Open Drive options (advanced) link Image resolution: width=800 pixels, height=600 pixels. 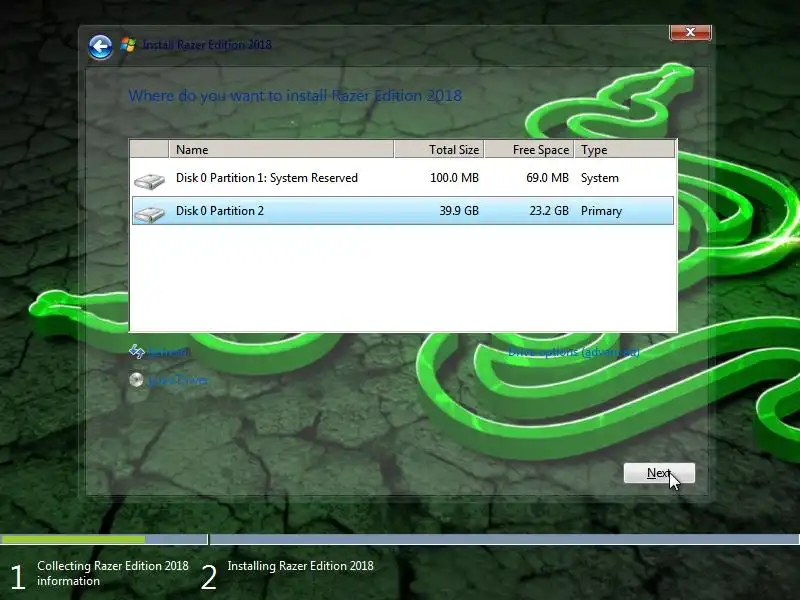coord(573,352)
